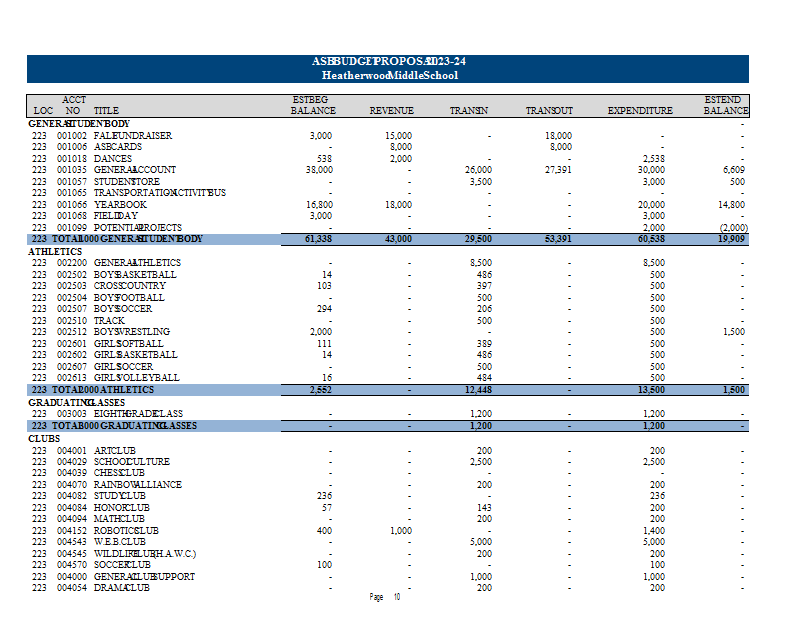Click the TRANS IN column header
The height and width of the screenshot is (619, 800).
[x=468, y=111]
